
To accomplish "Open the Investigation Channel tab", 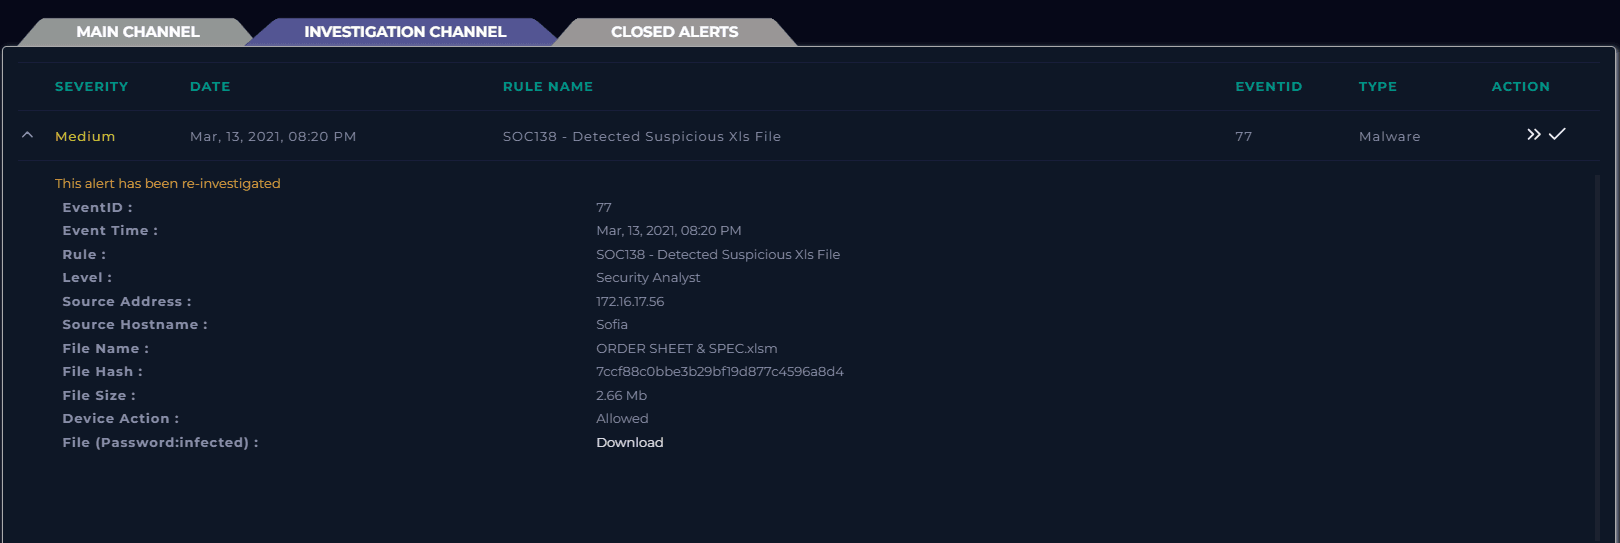I will [x=405, y=32].
